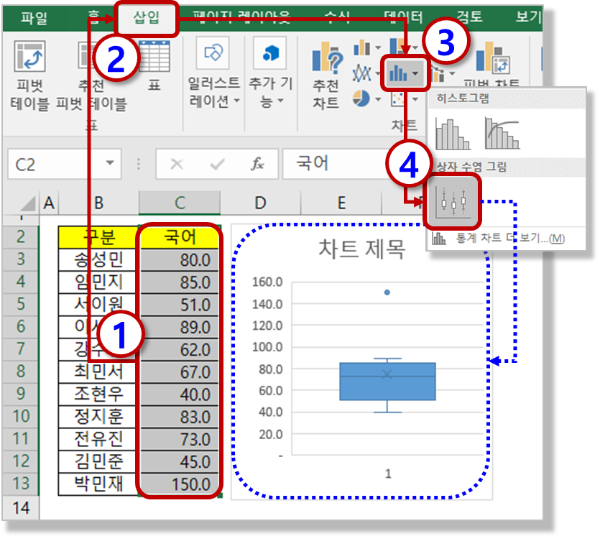This screenshot has width=600, height=538.
Task: Click the cell with value 67.0
Action: [x=179, y=372]
